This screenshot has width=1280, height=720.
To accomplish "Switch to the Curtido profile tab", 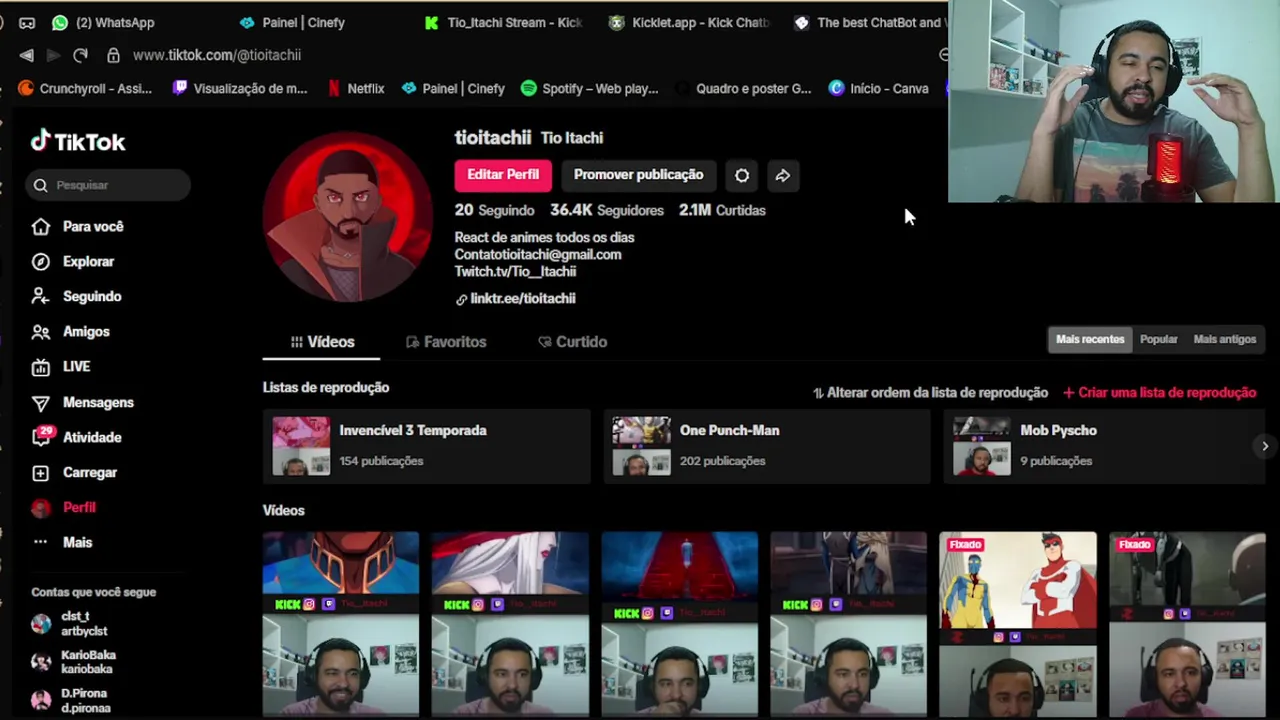I will coord(573,342).
